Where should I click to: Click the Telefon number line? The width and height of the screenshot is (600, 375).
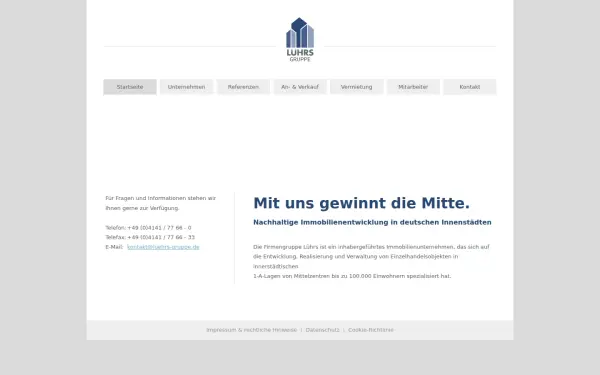click(148, 228)
